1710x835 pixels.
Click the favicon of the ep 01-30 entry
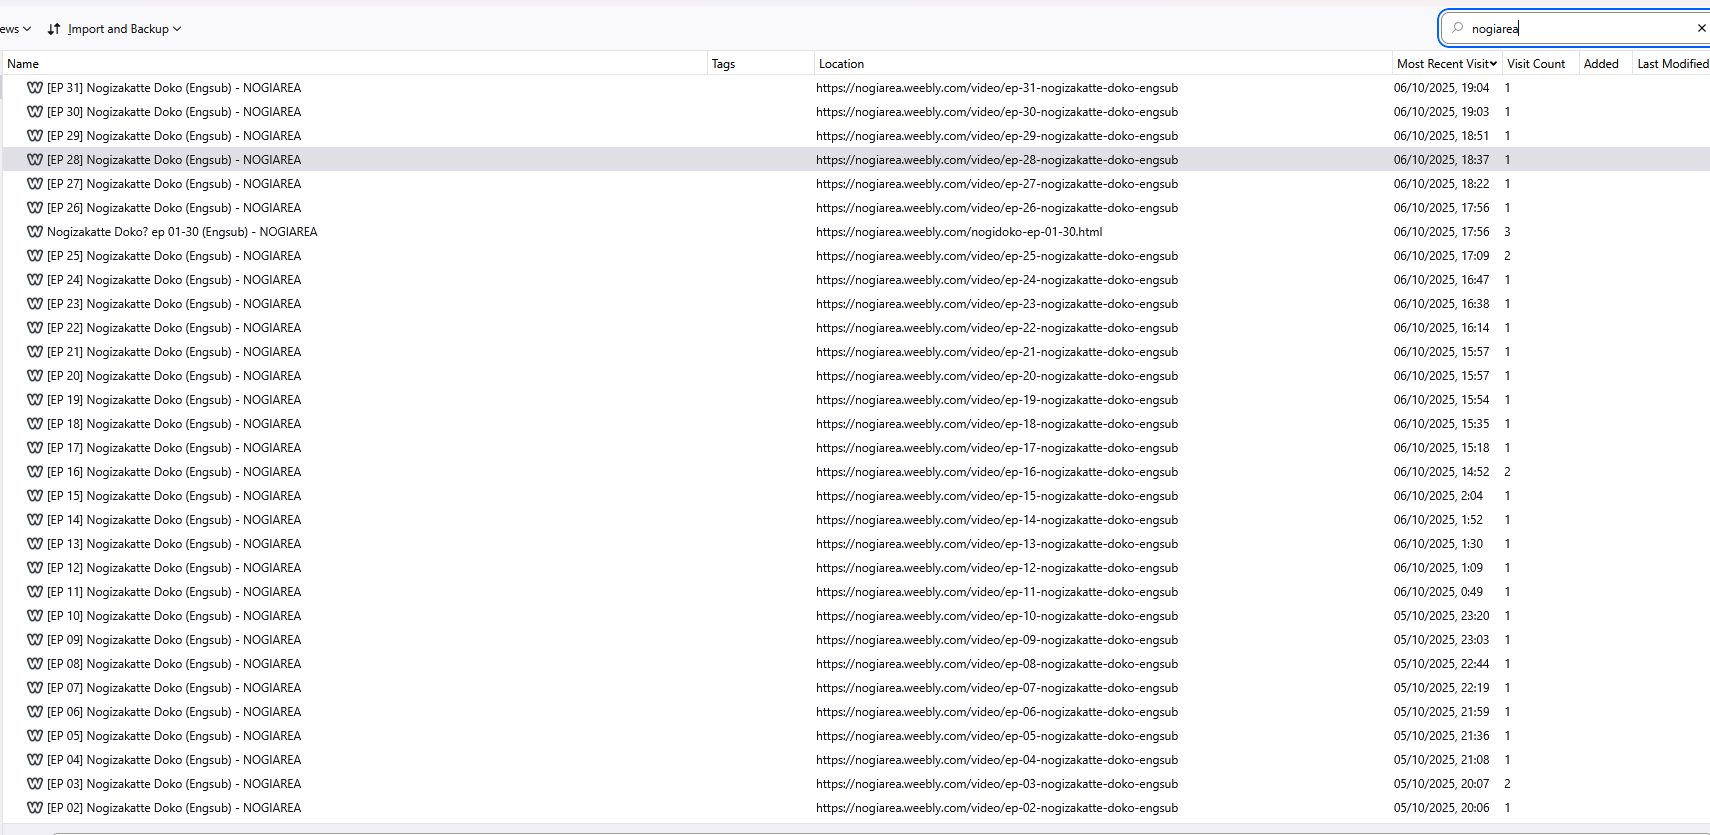[35, 232]
